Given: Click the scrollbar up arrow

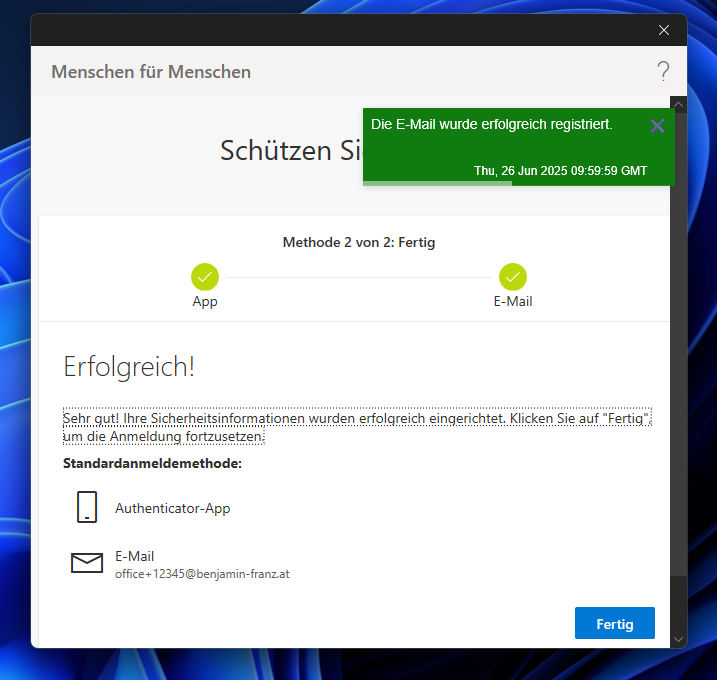Looking at the screenshot, I should coord(679,104).
